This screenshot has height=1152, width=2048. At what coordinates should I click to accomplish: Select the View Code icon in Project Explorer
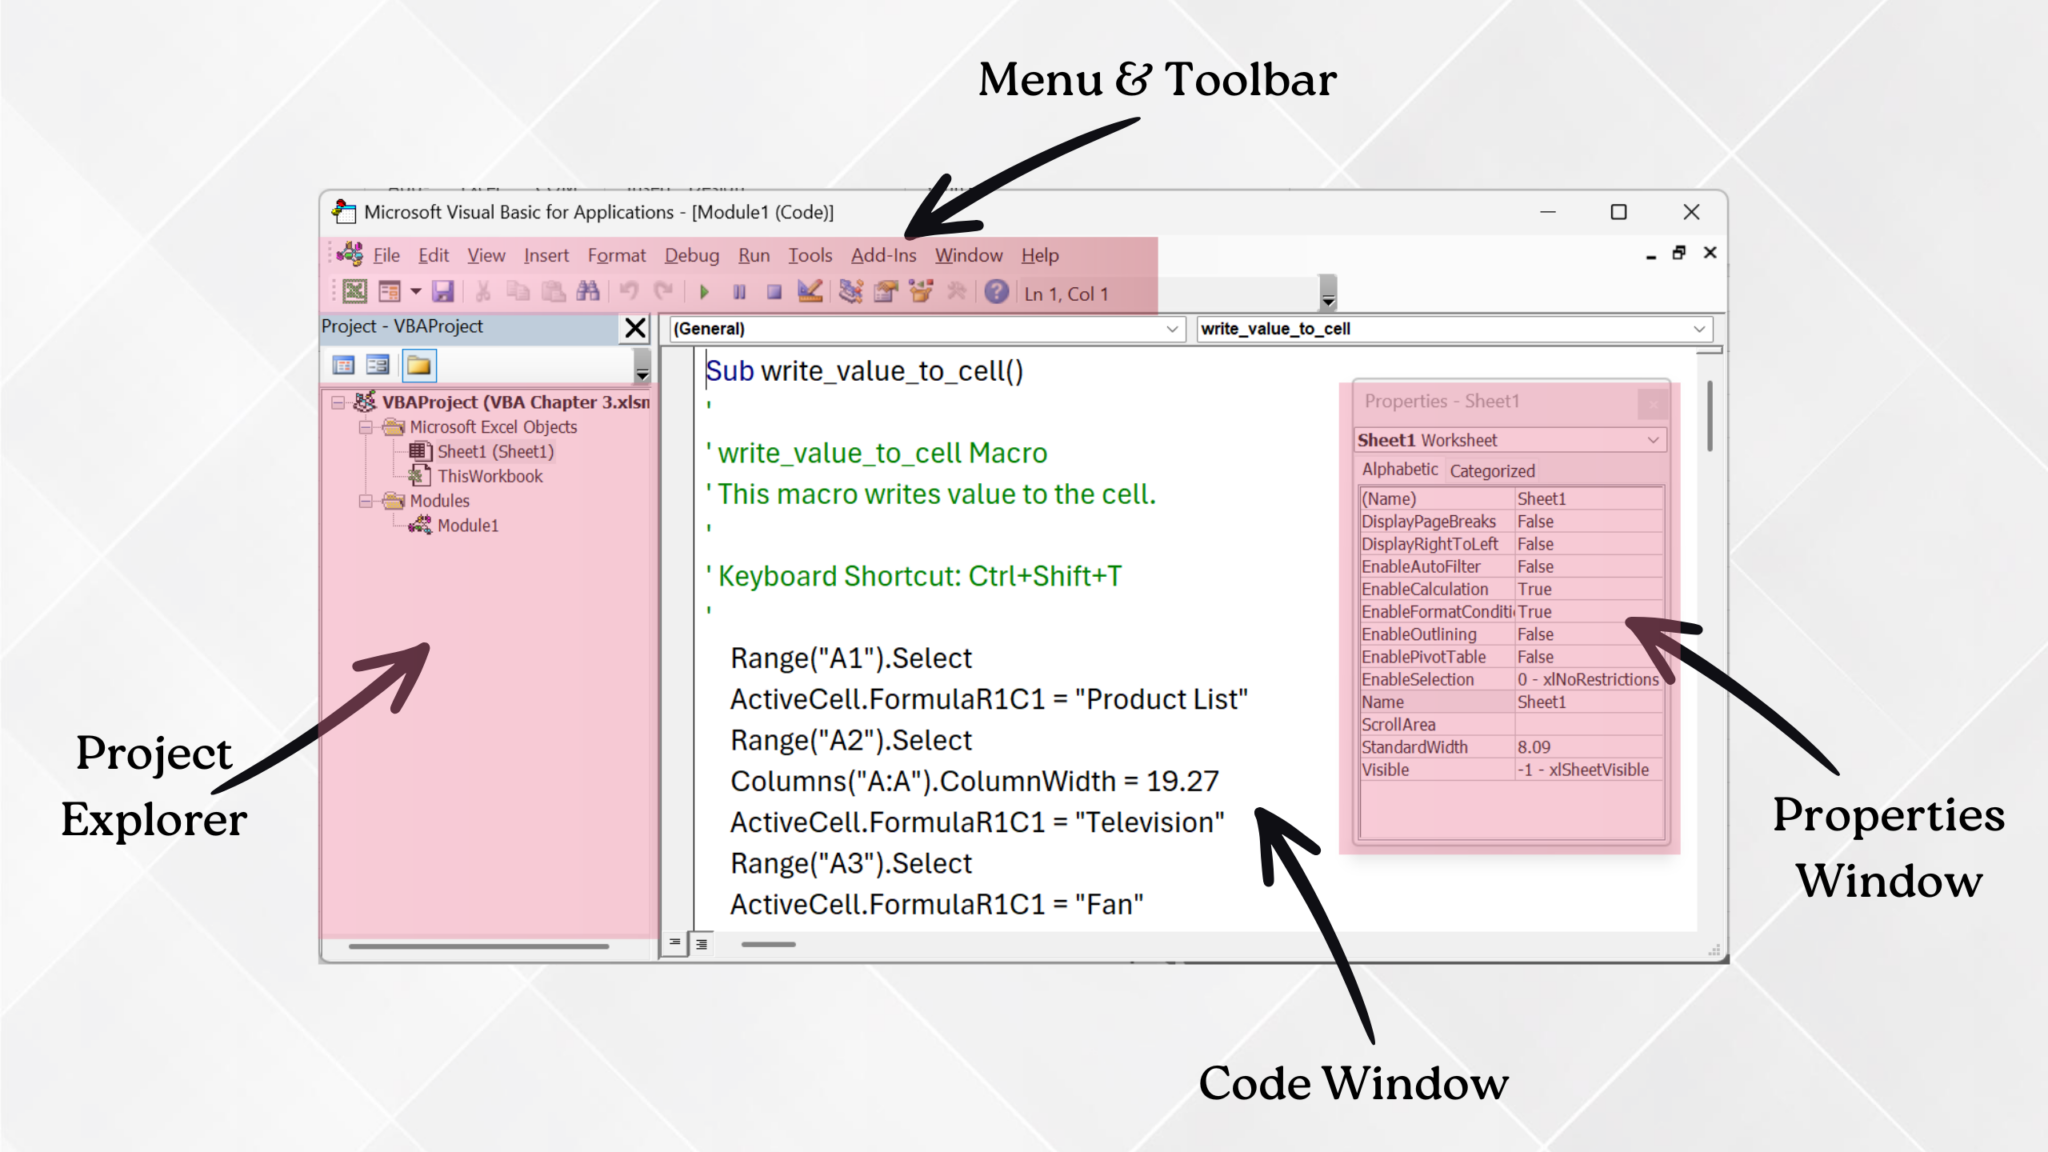pos(343,364)
